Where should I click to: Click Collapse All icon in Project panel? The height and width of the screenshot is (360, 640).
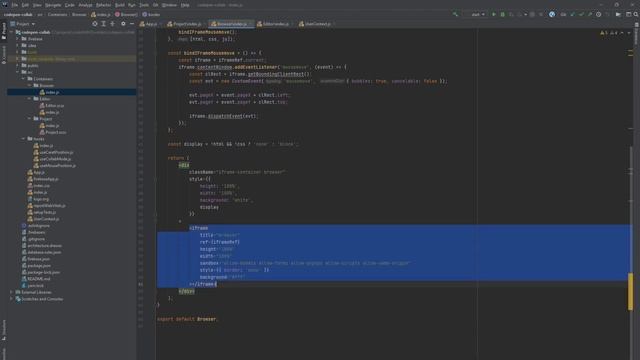(113, 24)
